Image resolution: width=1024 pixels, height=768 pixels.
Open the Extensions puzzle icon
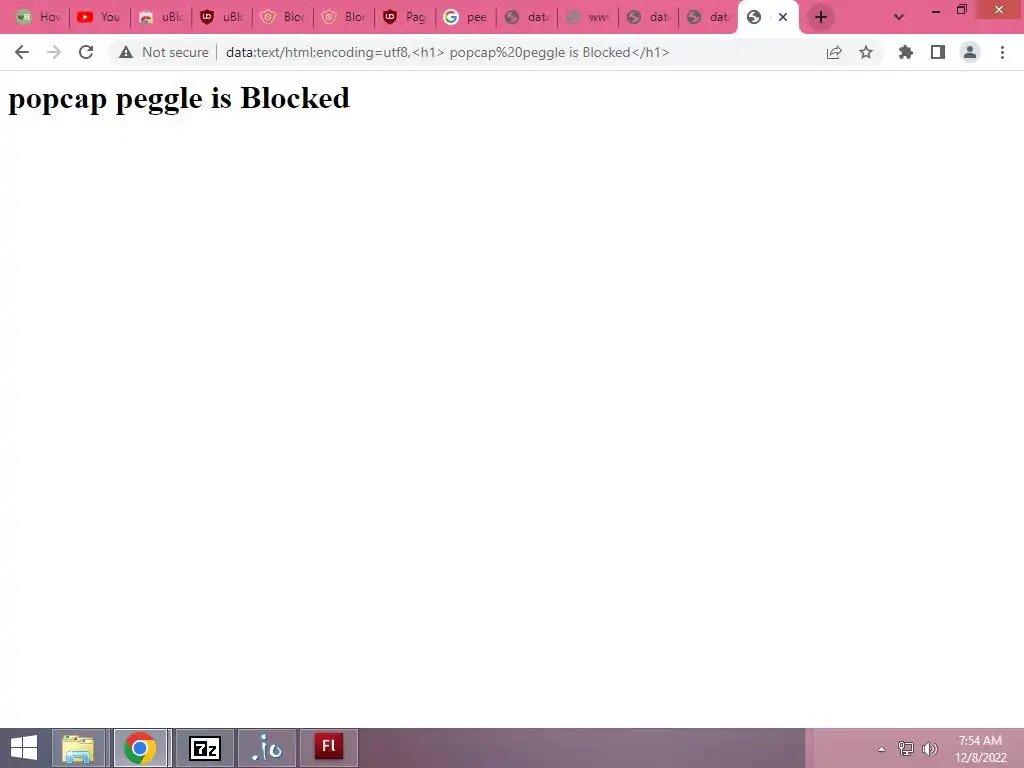click(906, 52)
